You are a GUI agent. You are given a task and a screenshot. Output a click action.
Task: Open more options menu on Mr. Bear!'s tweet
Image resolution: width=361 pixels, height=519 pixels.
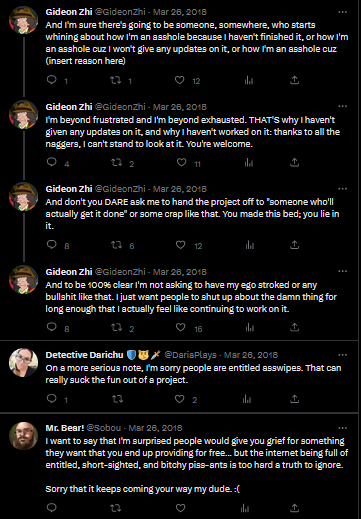342,428
